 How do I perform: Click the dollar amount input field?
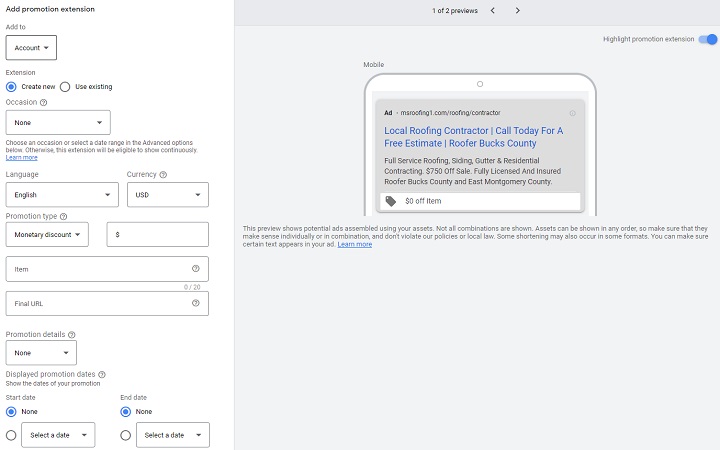(160, 234)
